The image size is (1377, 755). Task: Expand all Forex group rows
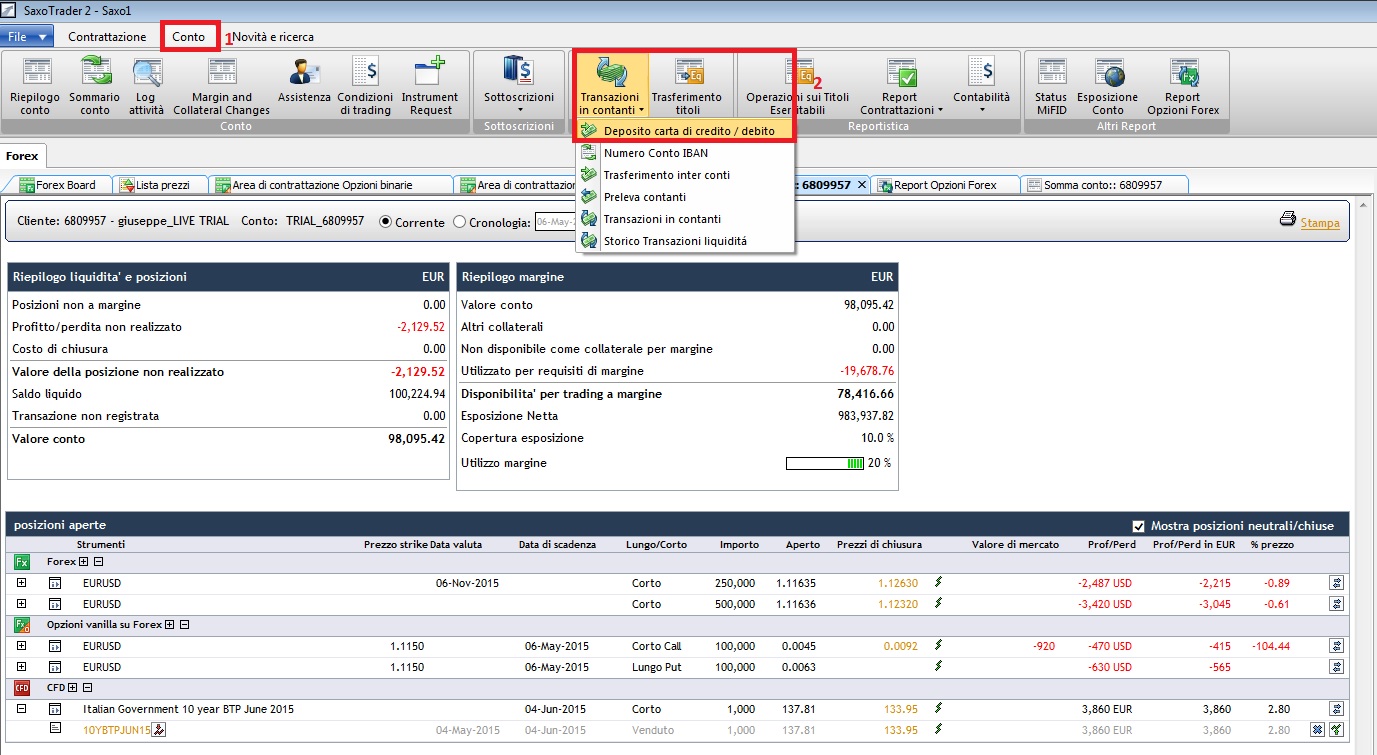click(x=84, y=562)
